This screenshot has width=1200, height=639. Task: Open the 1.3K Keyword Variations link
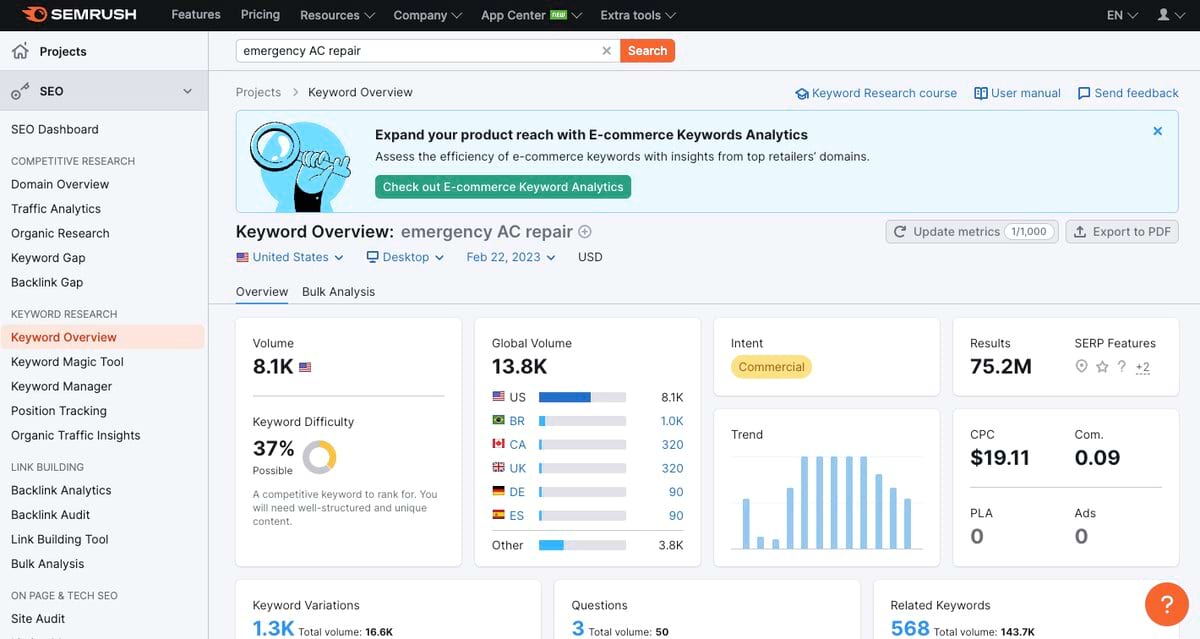[x=273, y=628]
